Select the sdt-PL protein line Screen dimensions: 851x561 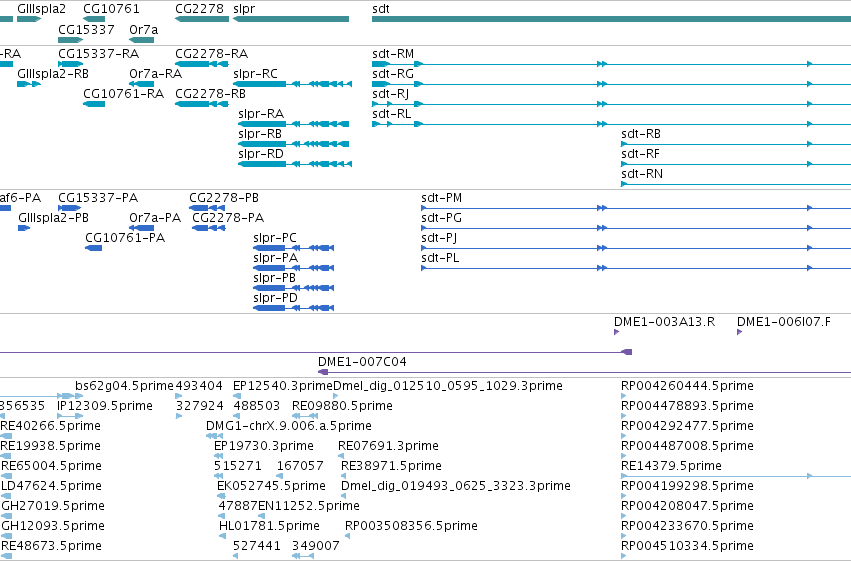(636, 269)
